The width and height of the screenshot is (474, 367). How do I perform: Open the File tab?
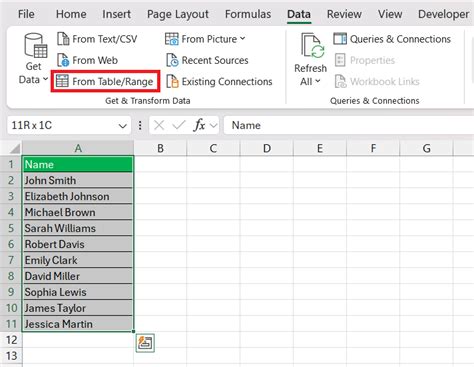26,14
